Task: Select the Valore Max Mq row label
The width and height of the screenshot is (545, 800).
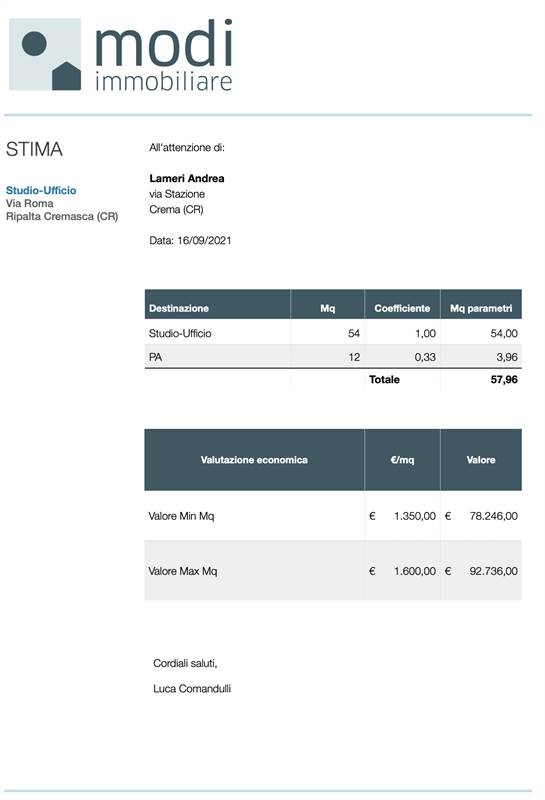Action: (183, 571)
